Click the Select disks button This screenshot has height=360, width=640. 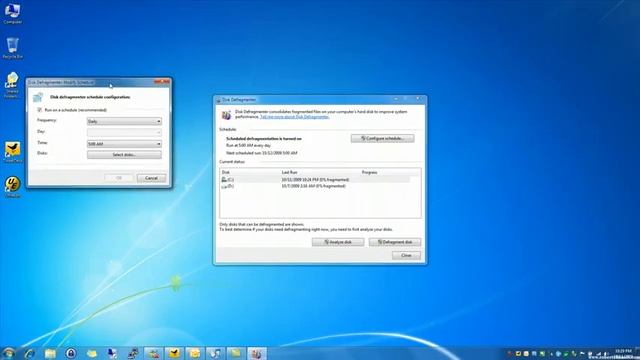pyautogui.click(x=124, y=155)
